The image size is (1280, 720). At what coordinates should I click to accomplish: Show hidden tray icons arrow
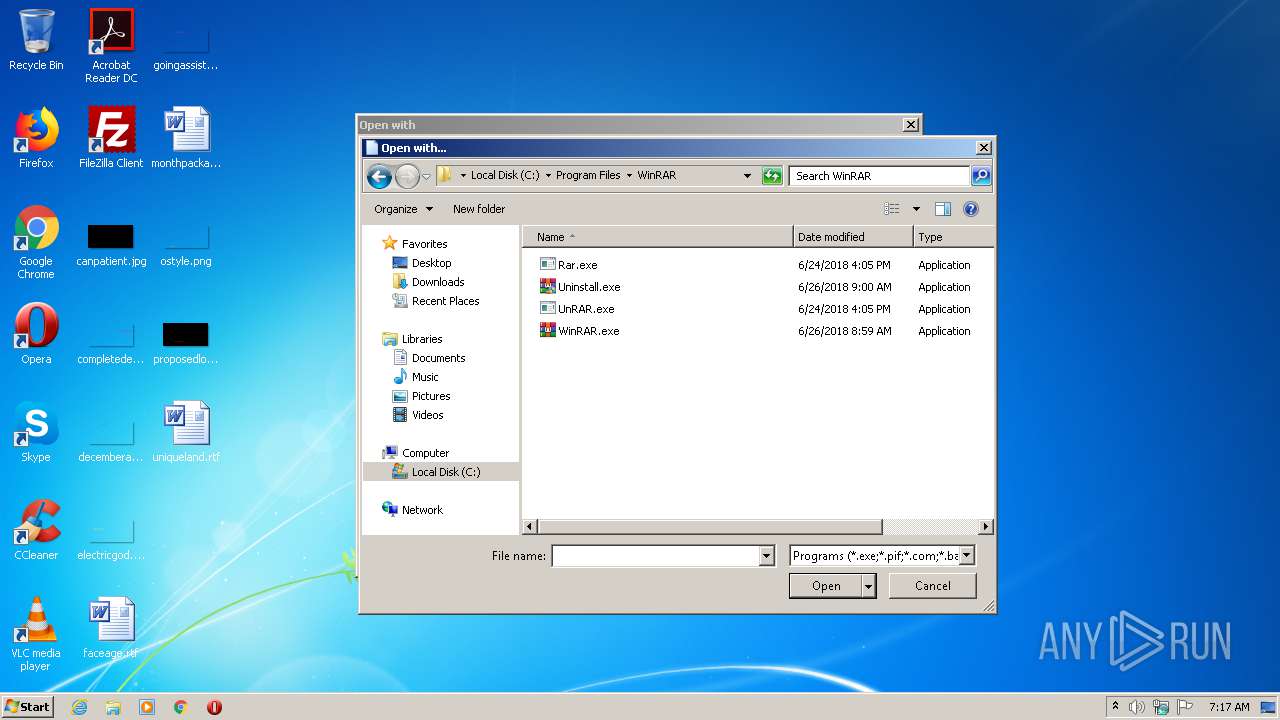1115,707
